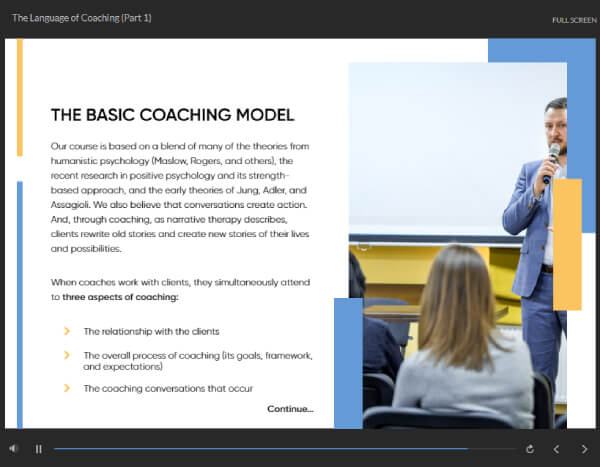Select the 'The relationship with the clients' bullet text
The width and height of the screenshot is (600, 467).
151,331
